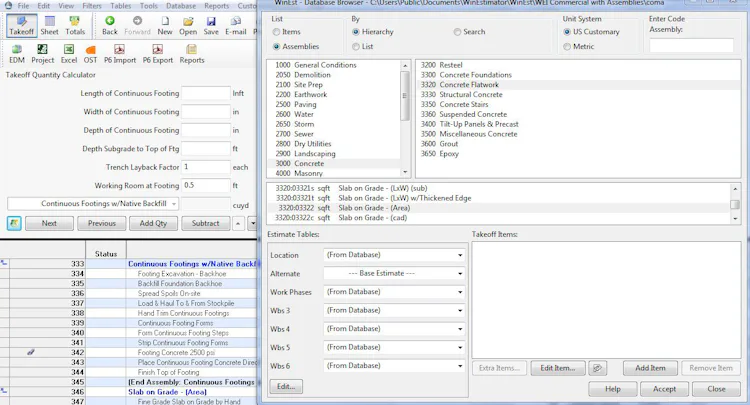
Task: Open Continuous Footings w/Native Backfill dropdown
Action: click(x=93, y=204)
